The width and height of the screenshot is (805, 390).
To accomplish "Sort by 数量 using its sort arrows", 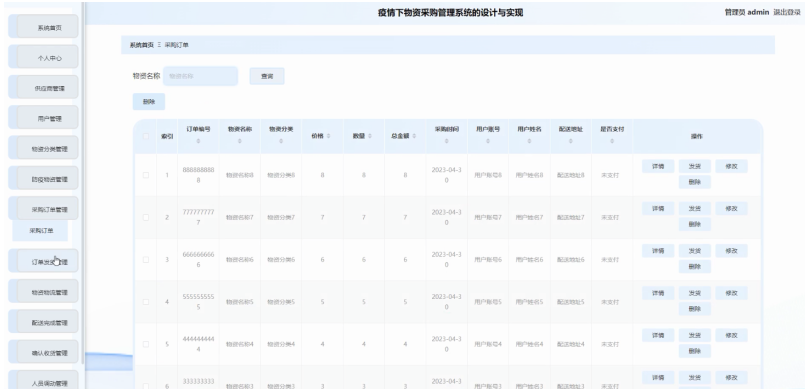I will [370, 136].
